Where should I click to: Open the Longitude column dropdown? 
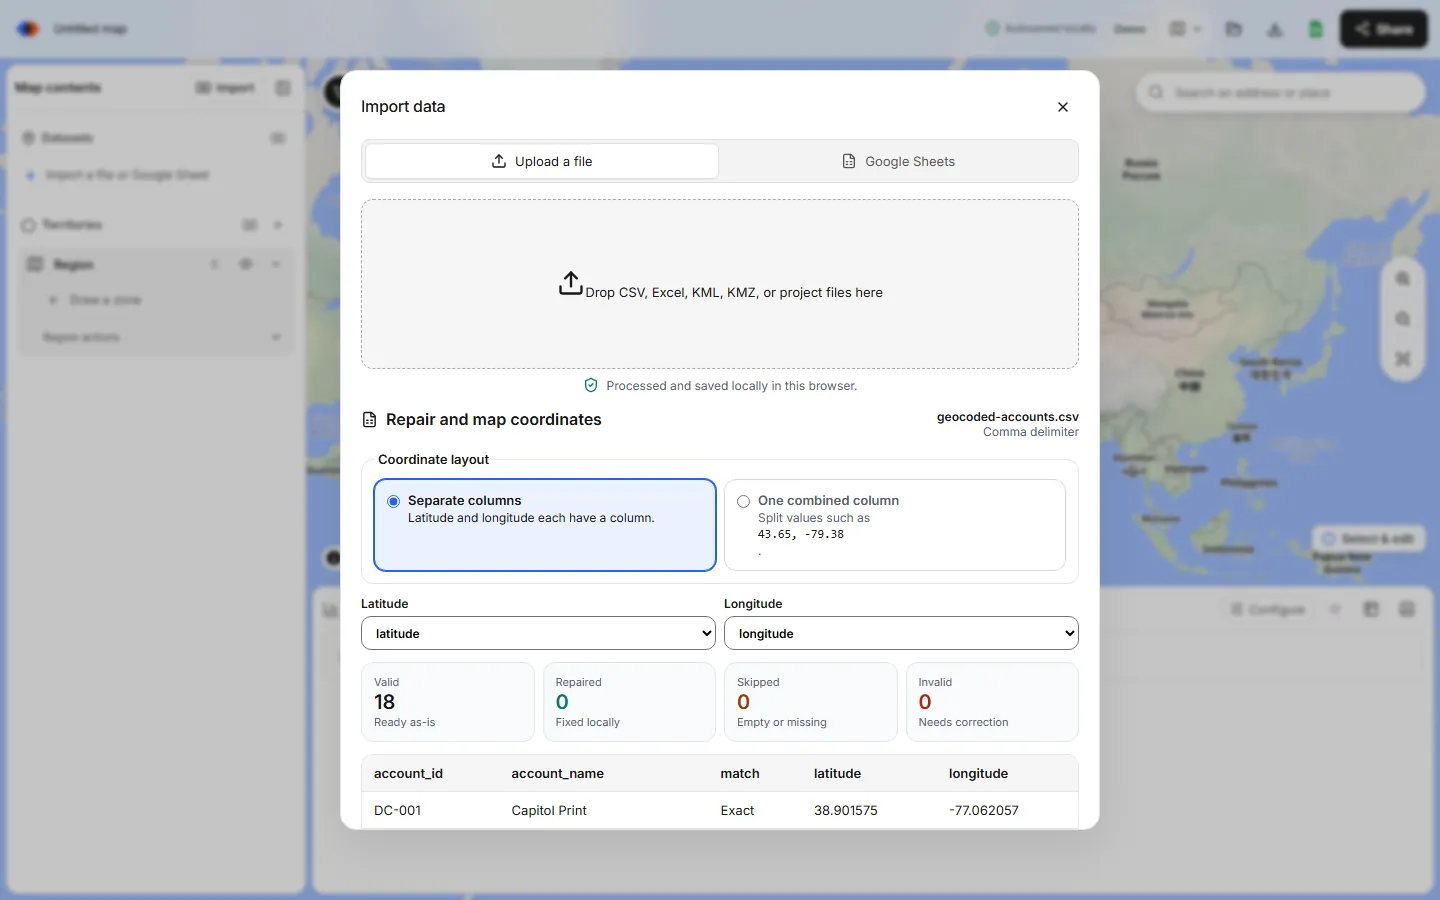(901, 633)
